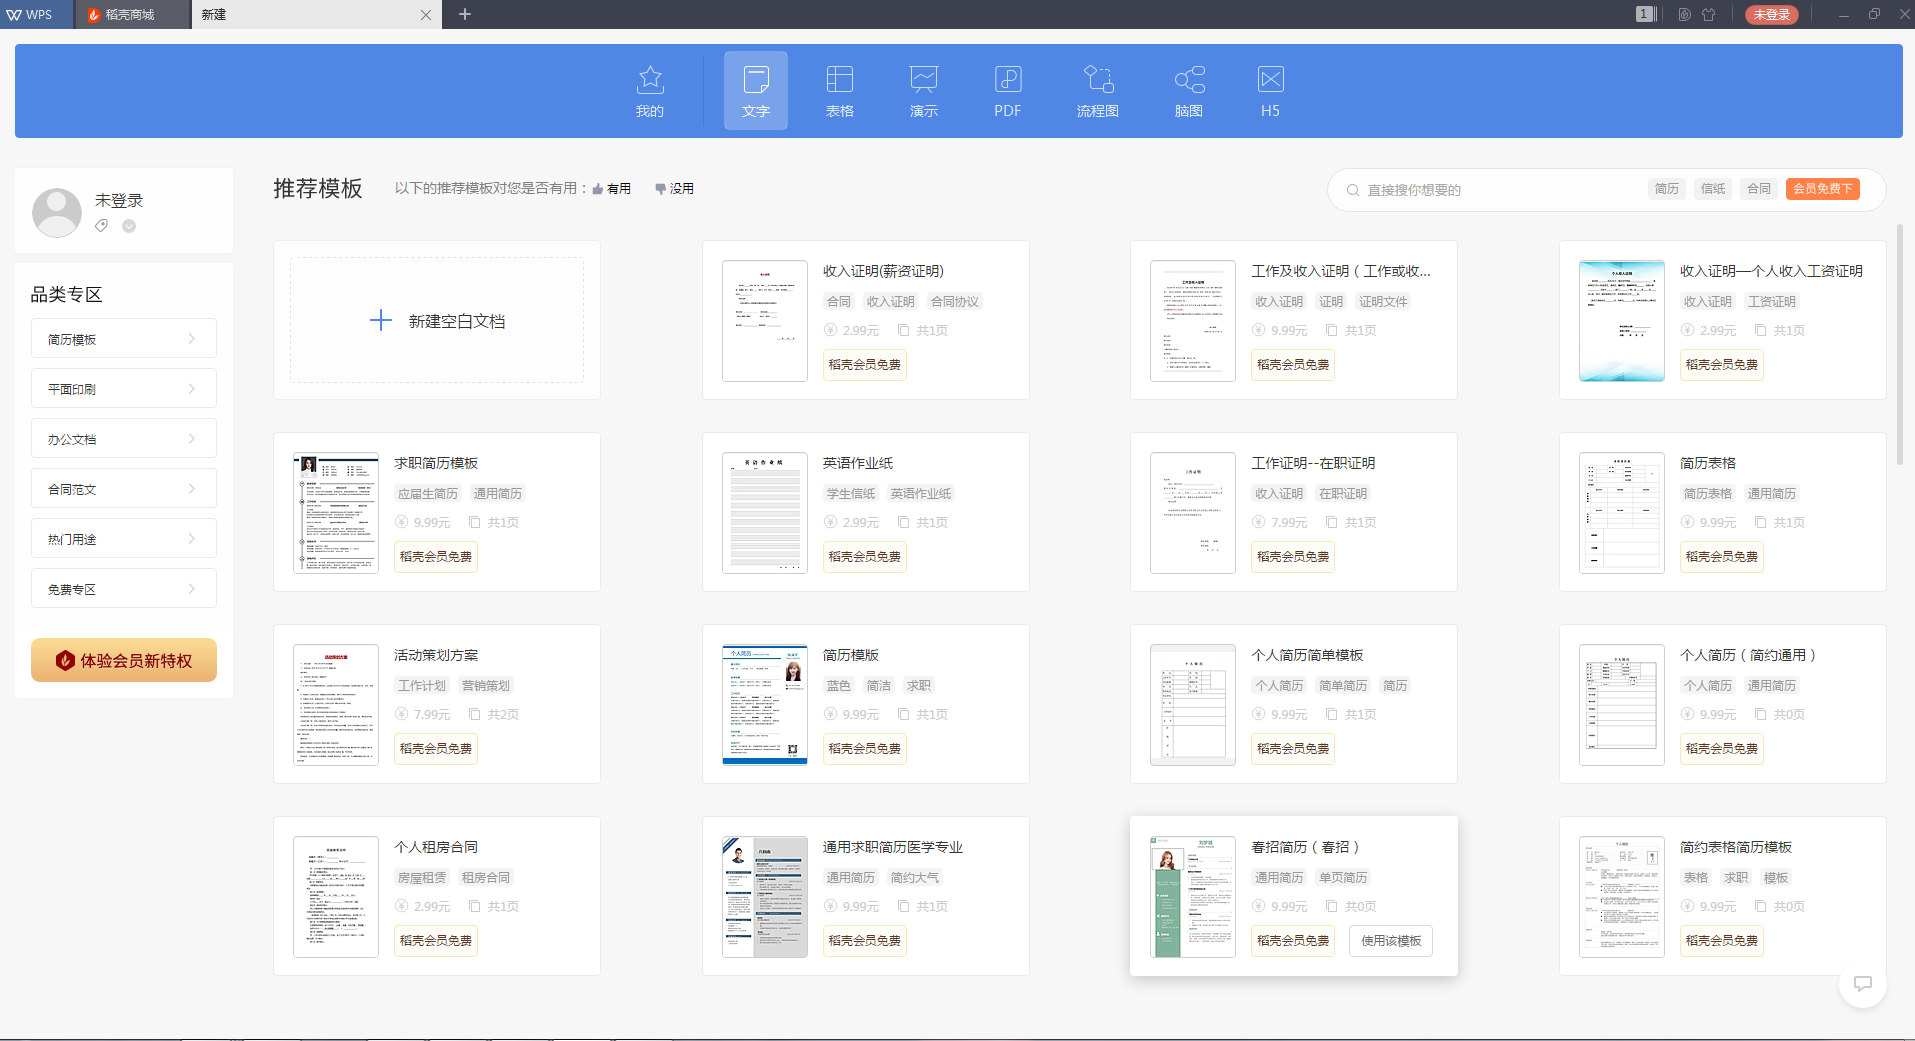Click the 个人简历（简约通用） title
The image size is (1915, 1041).
click(1748, 655)
